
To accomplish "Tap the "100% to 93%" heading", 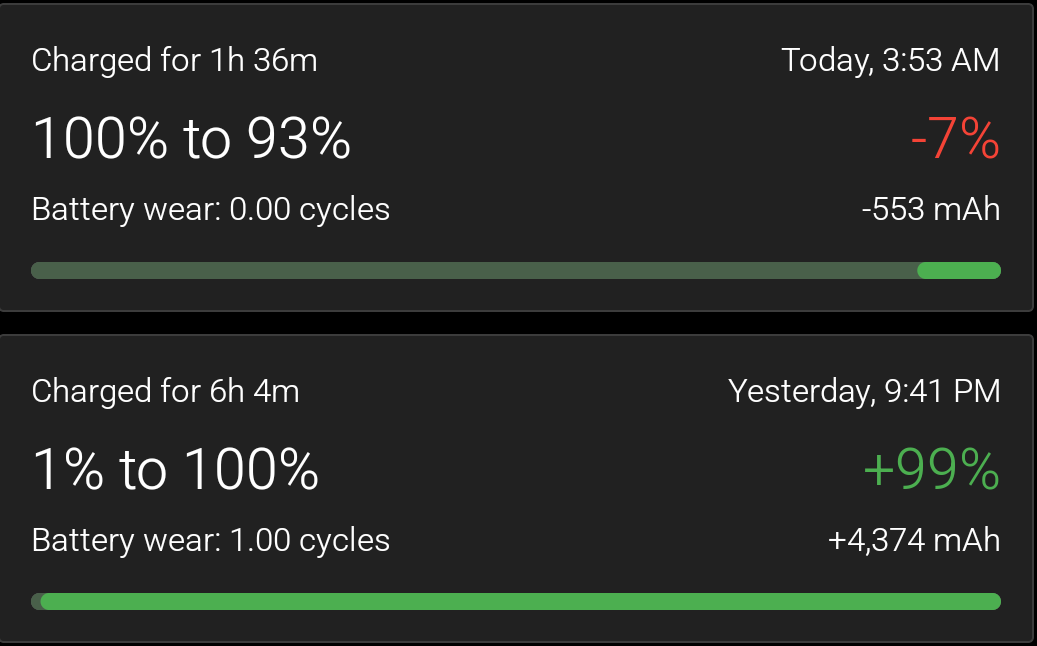I will 191,138.
